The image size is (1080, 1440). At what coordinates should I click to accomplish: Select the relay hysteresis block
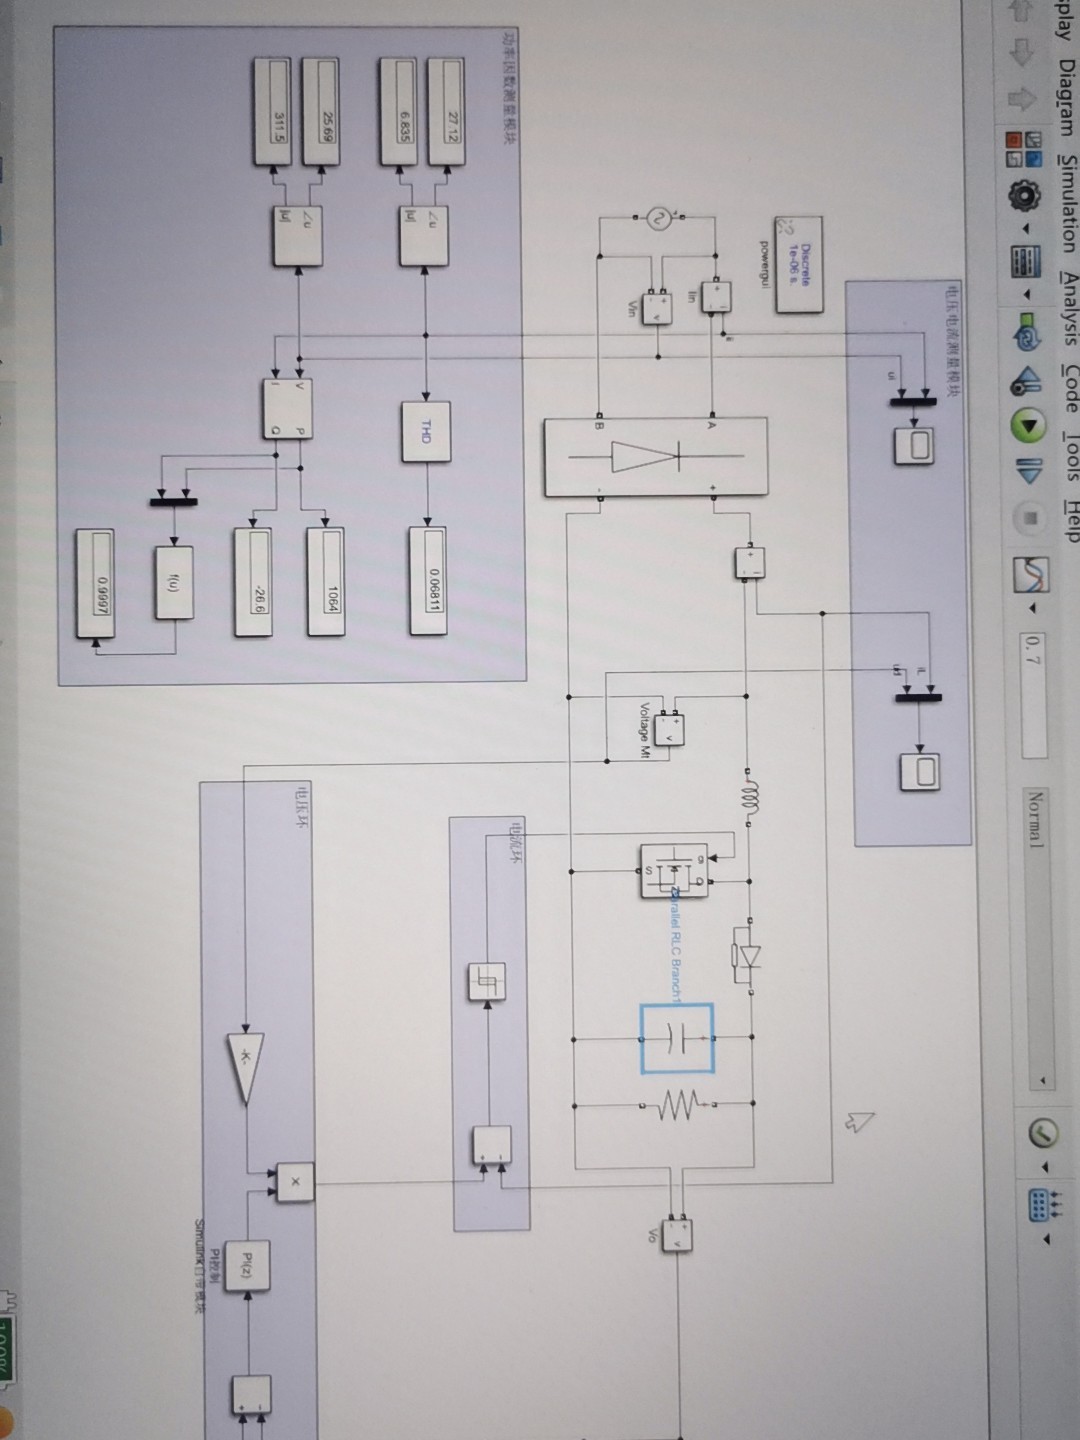pos(488,980)
